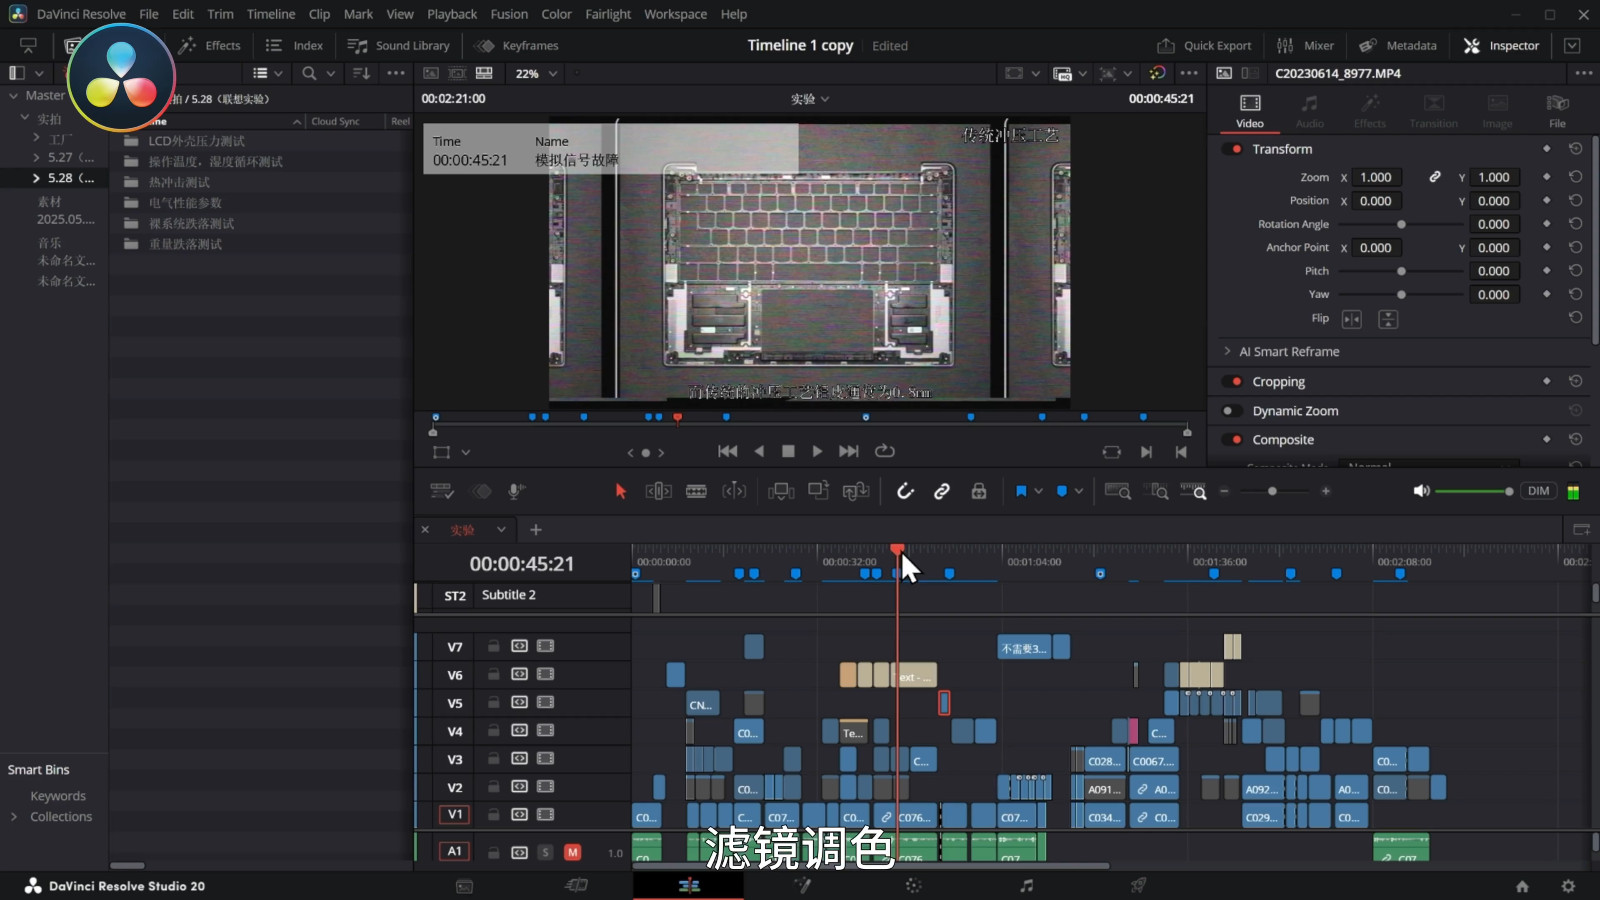Play the timeline forward

click(817, 452)
